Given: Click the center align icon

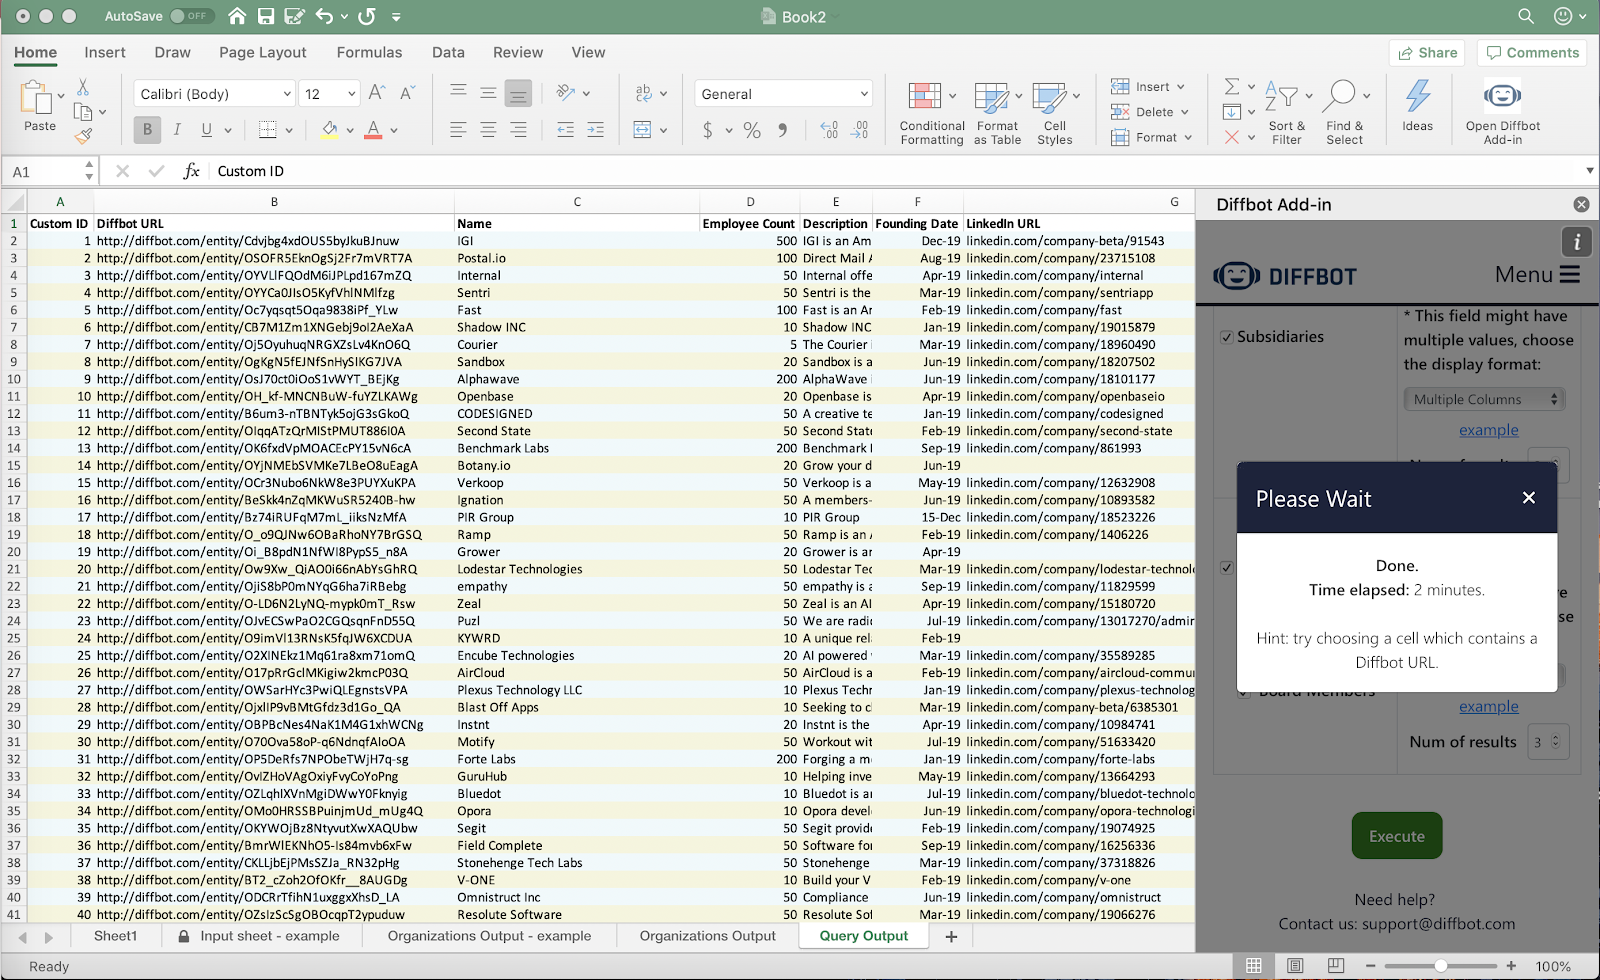Looking at the screenshot, I should [x=488, y=130].
